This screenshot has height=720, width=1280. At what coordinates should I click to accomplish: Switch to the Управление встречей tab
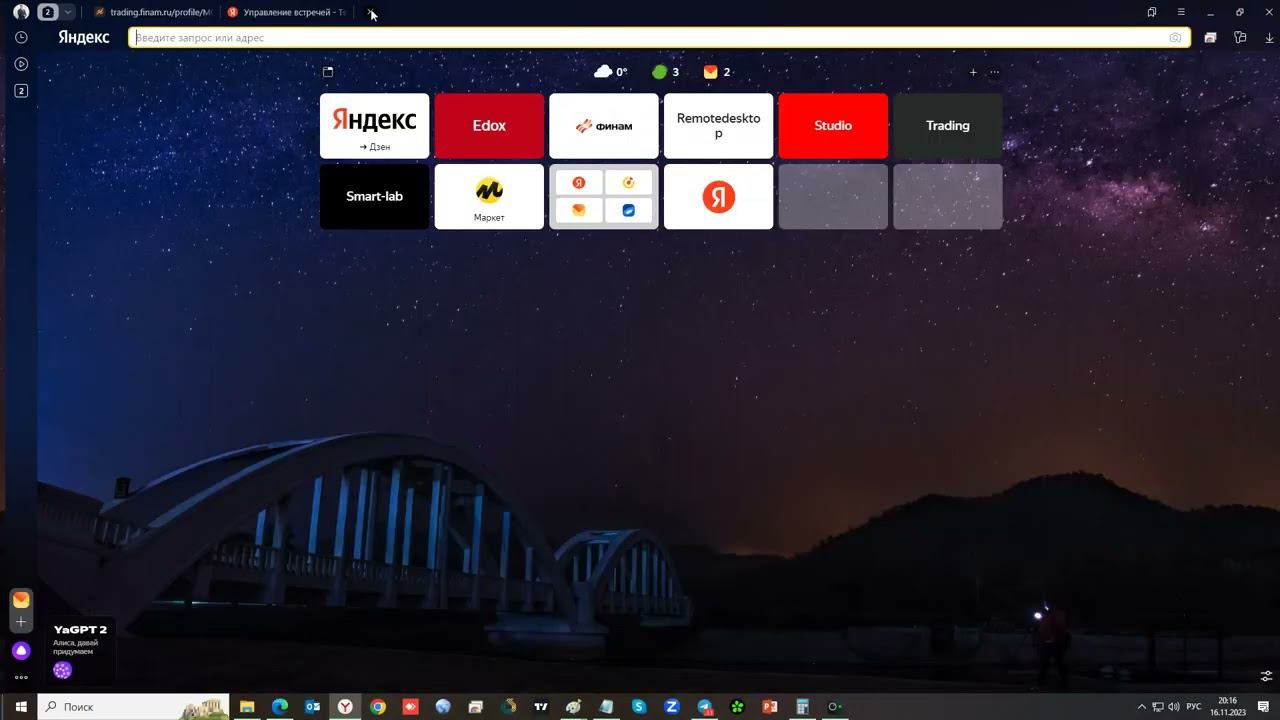287,12
